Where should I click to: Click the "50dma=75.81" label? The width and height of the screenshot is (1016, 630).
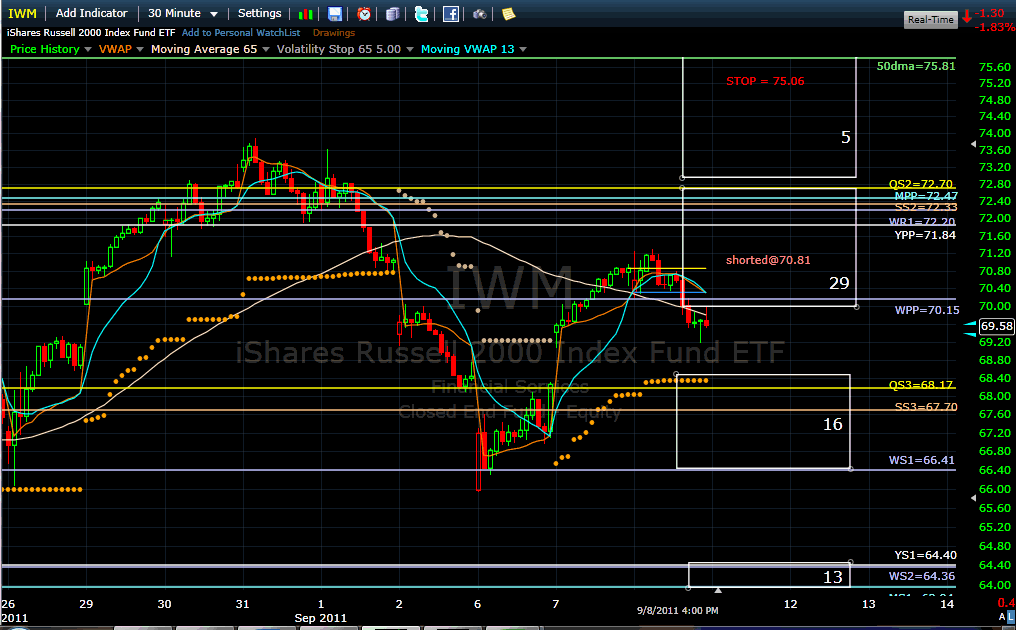916,66
